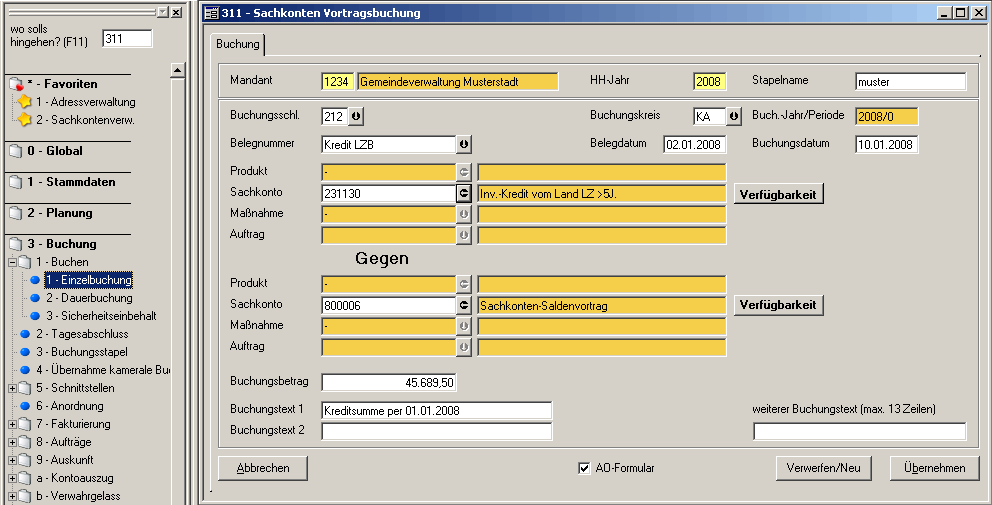Click into the Buchungsbetrag amount field
The height and width of the screenshot is (505, 992).
pos(389,382)
